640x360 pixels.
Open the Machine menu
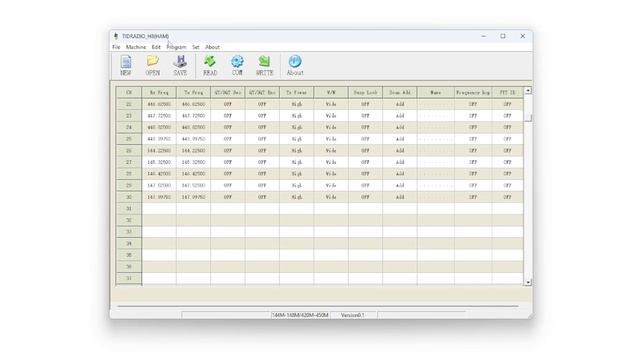point(136,47)
